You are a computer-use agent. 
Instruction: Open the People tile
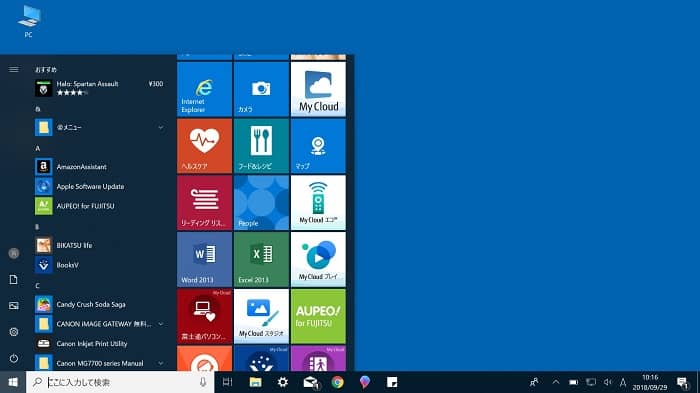tap(261, 202)
